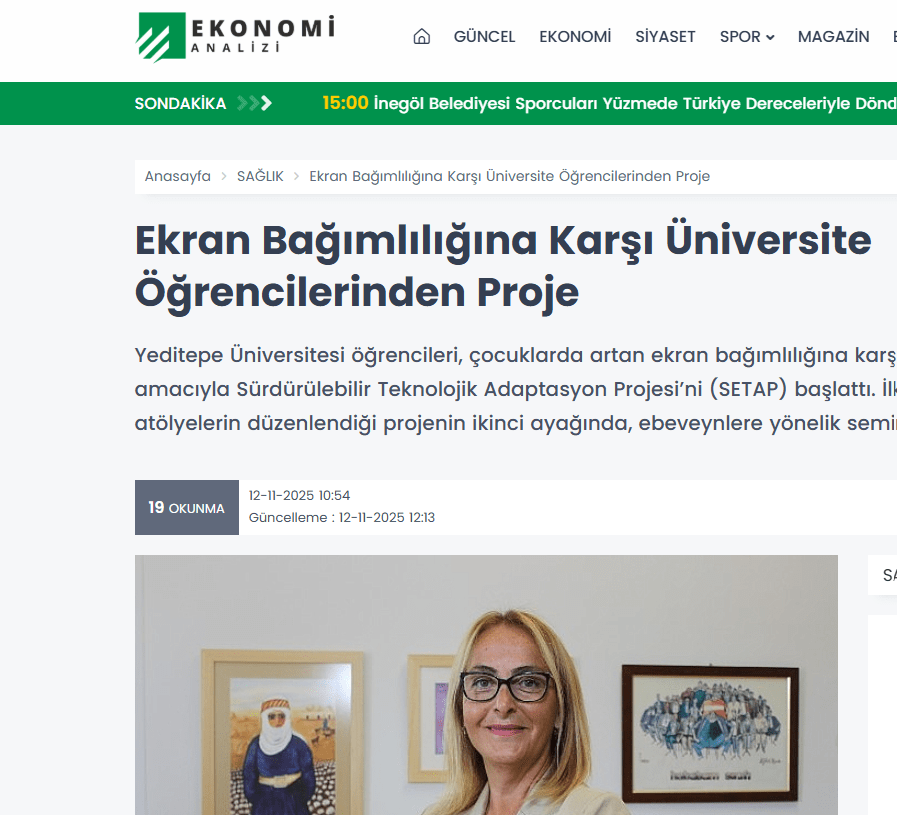Click the SONDAKİKA label
The image size is (897, 815).
[180, 104]
